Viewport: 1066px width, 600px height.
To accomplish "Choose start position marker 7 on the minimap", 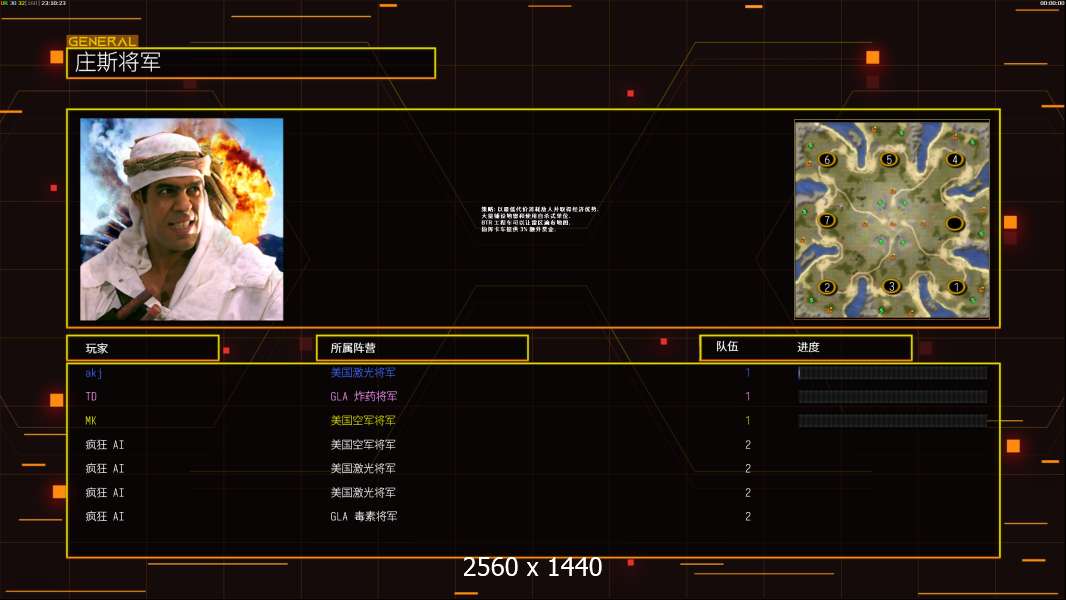I will [x=827, y=220].
